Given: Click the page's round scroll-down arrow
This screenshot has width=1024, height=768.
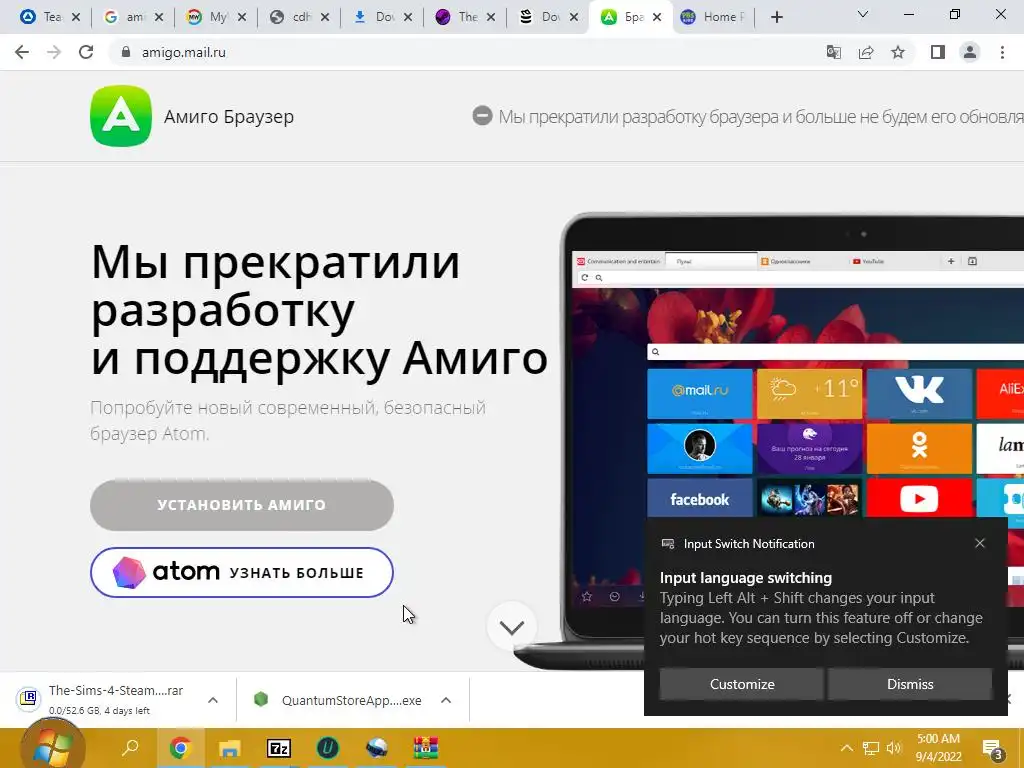Looking at the screenshot, I should click(512, 627).
